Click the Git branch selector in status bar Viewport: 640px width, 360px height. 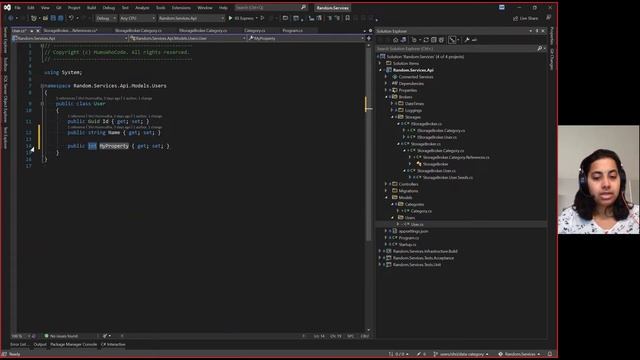pyautogui.click(x=461, y=354)
